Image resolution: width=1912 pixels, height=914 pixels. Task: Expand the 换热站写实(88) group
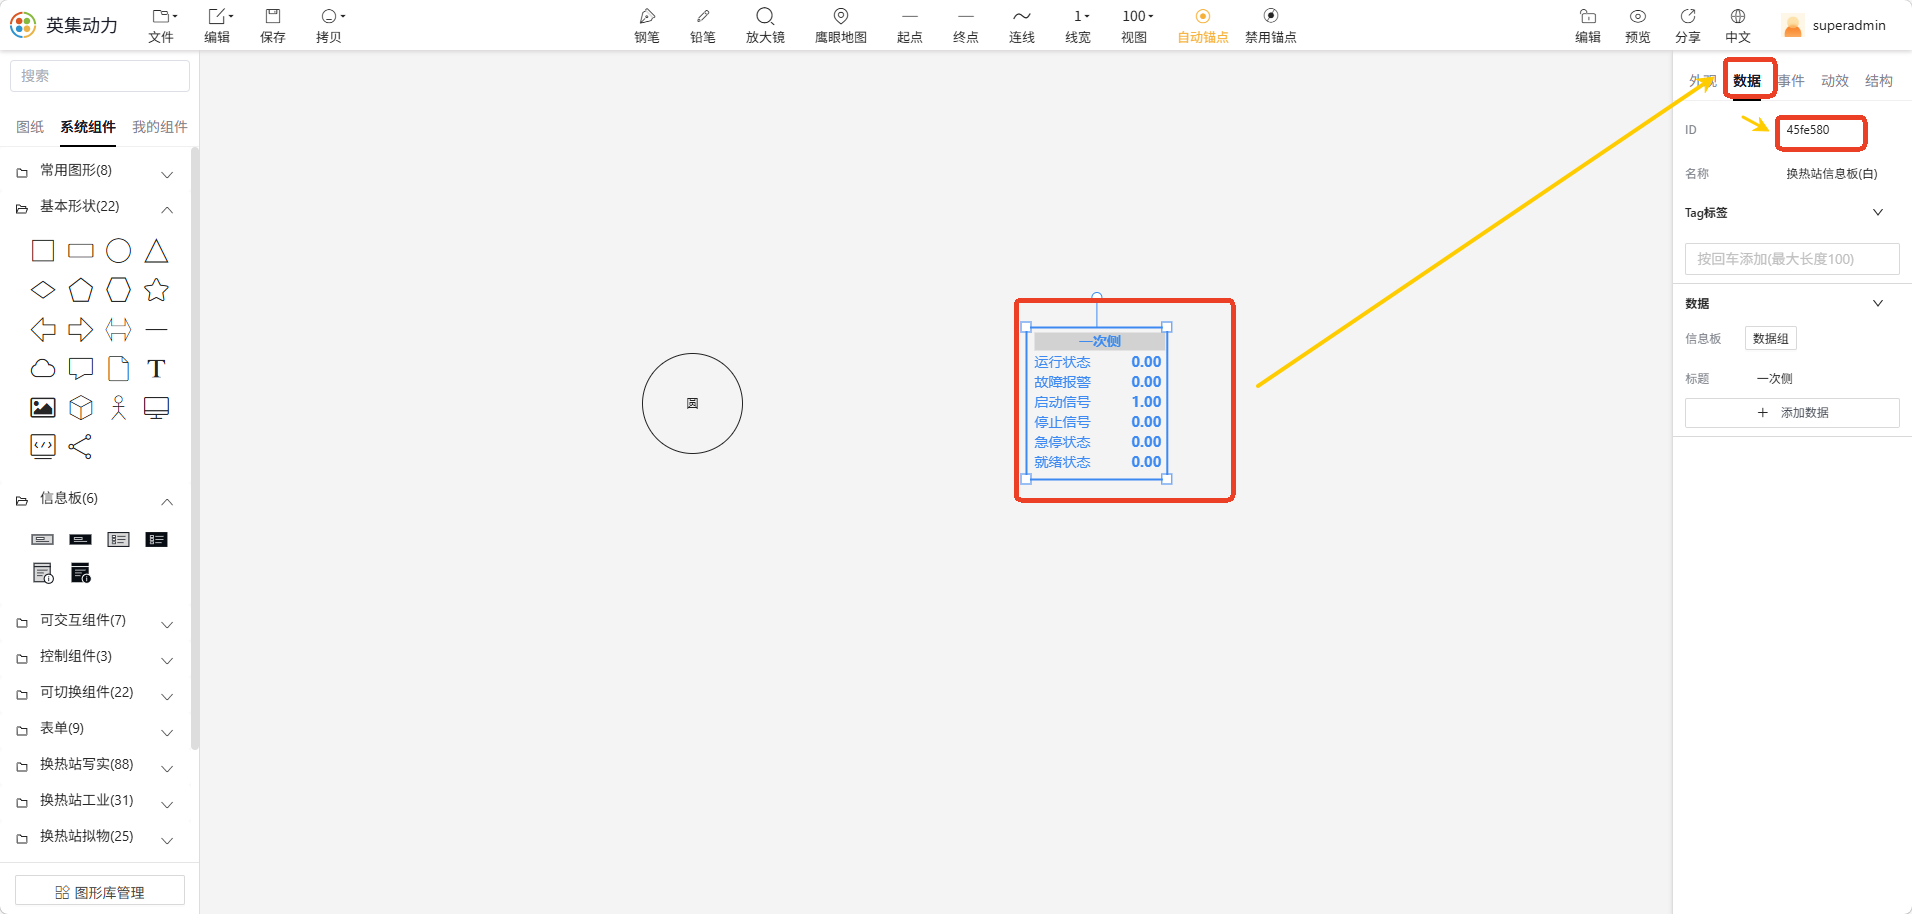(x=96, y=765)
